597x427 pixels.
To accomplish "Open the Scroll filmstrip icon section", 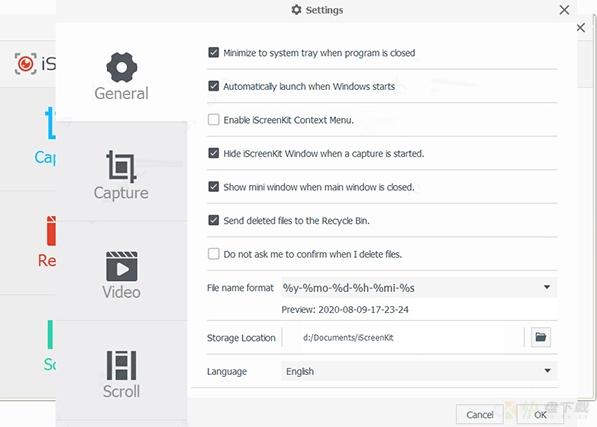I will (x=121, y=365).
